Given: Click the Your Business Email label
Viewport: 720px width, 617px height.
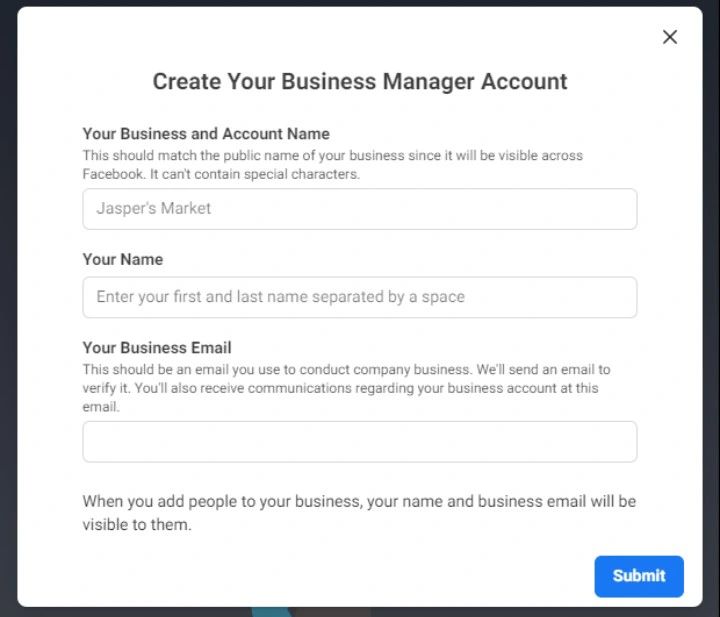Looking at the screenshot, I should (157, 348).
